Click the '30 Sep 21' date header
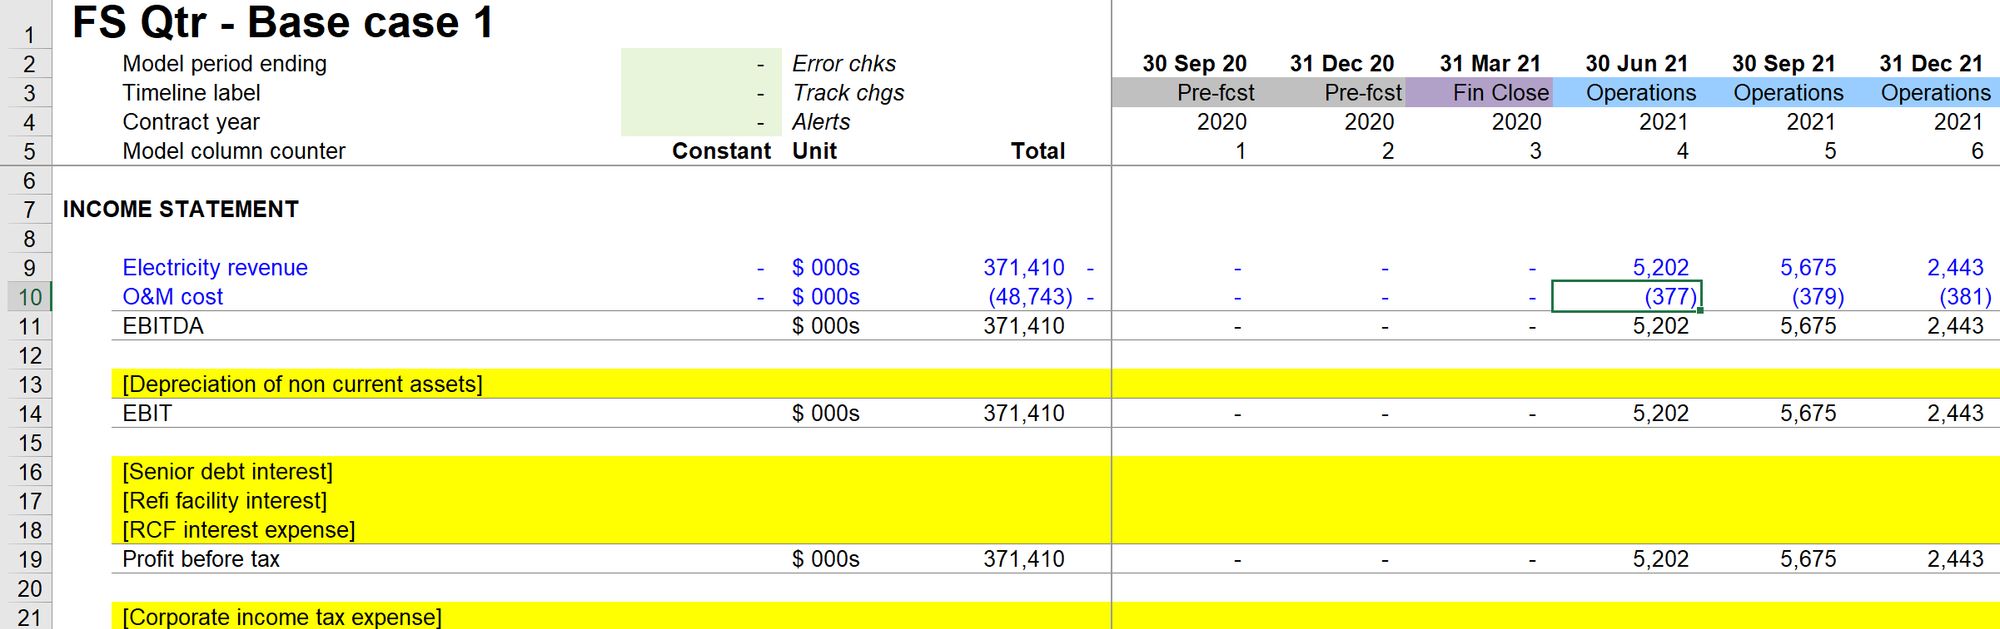Screen dimensions: 2000x629 [x=1783, y=64]
